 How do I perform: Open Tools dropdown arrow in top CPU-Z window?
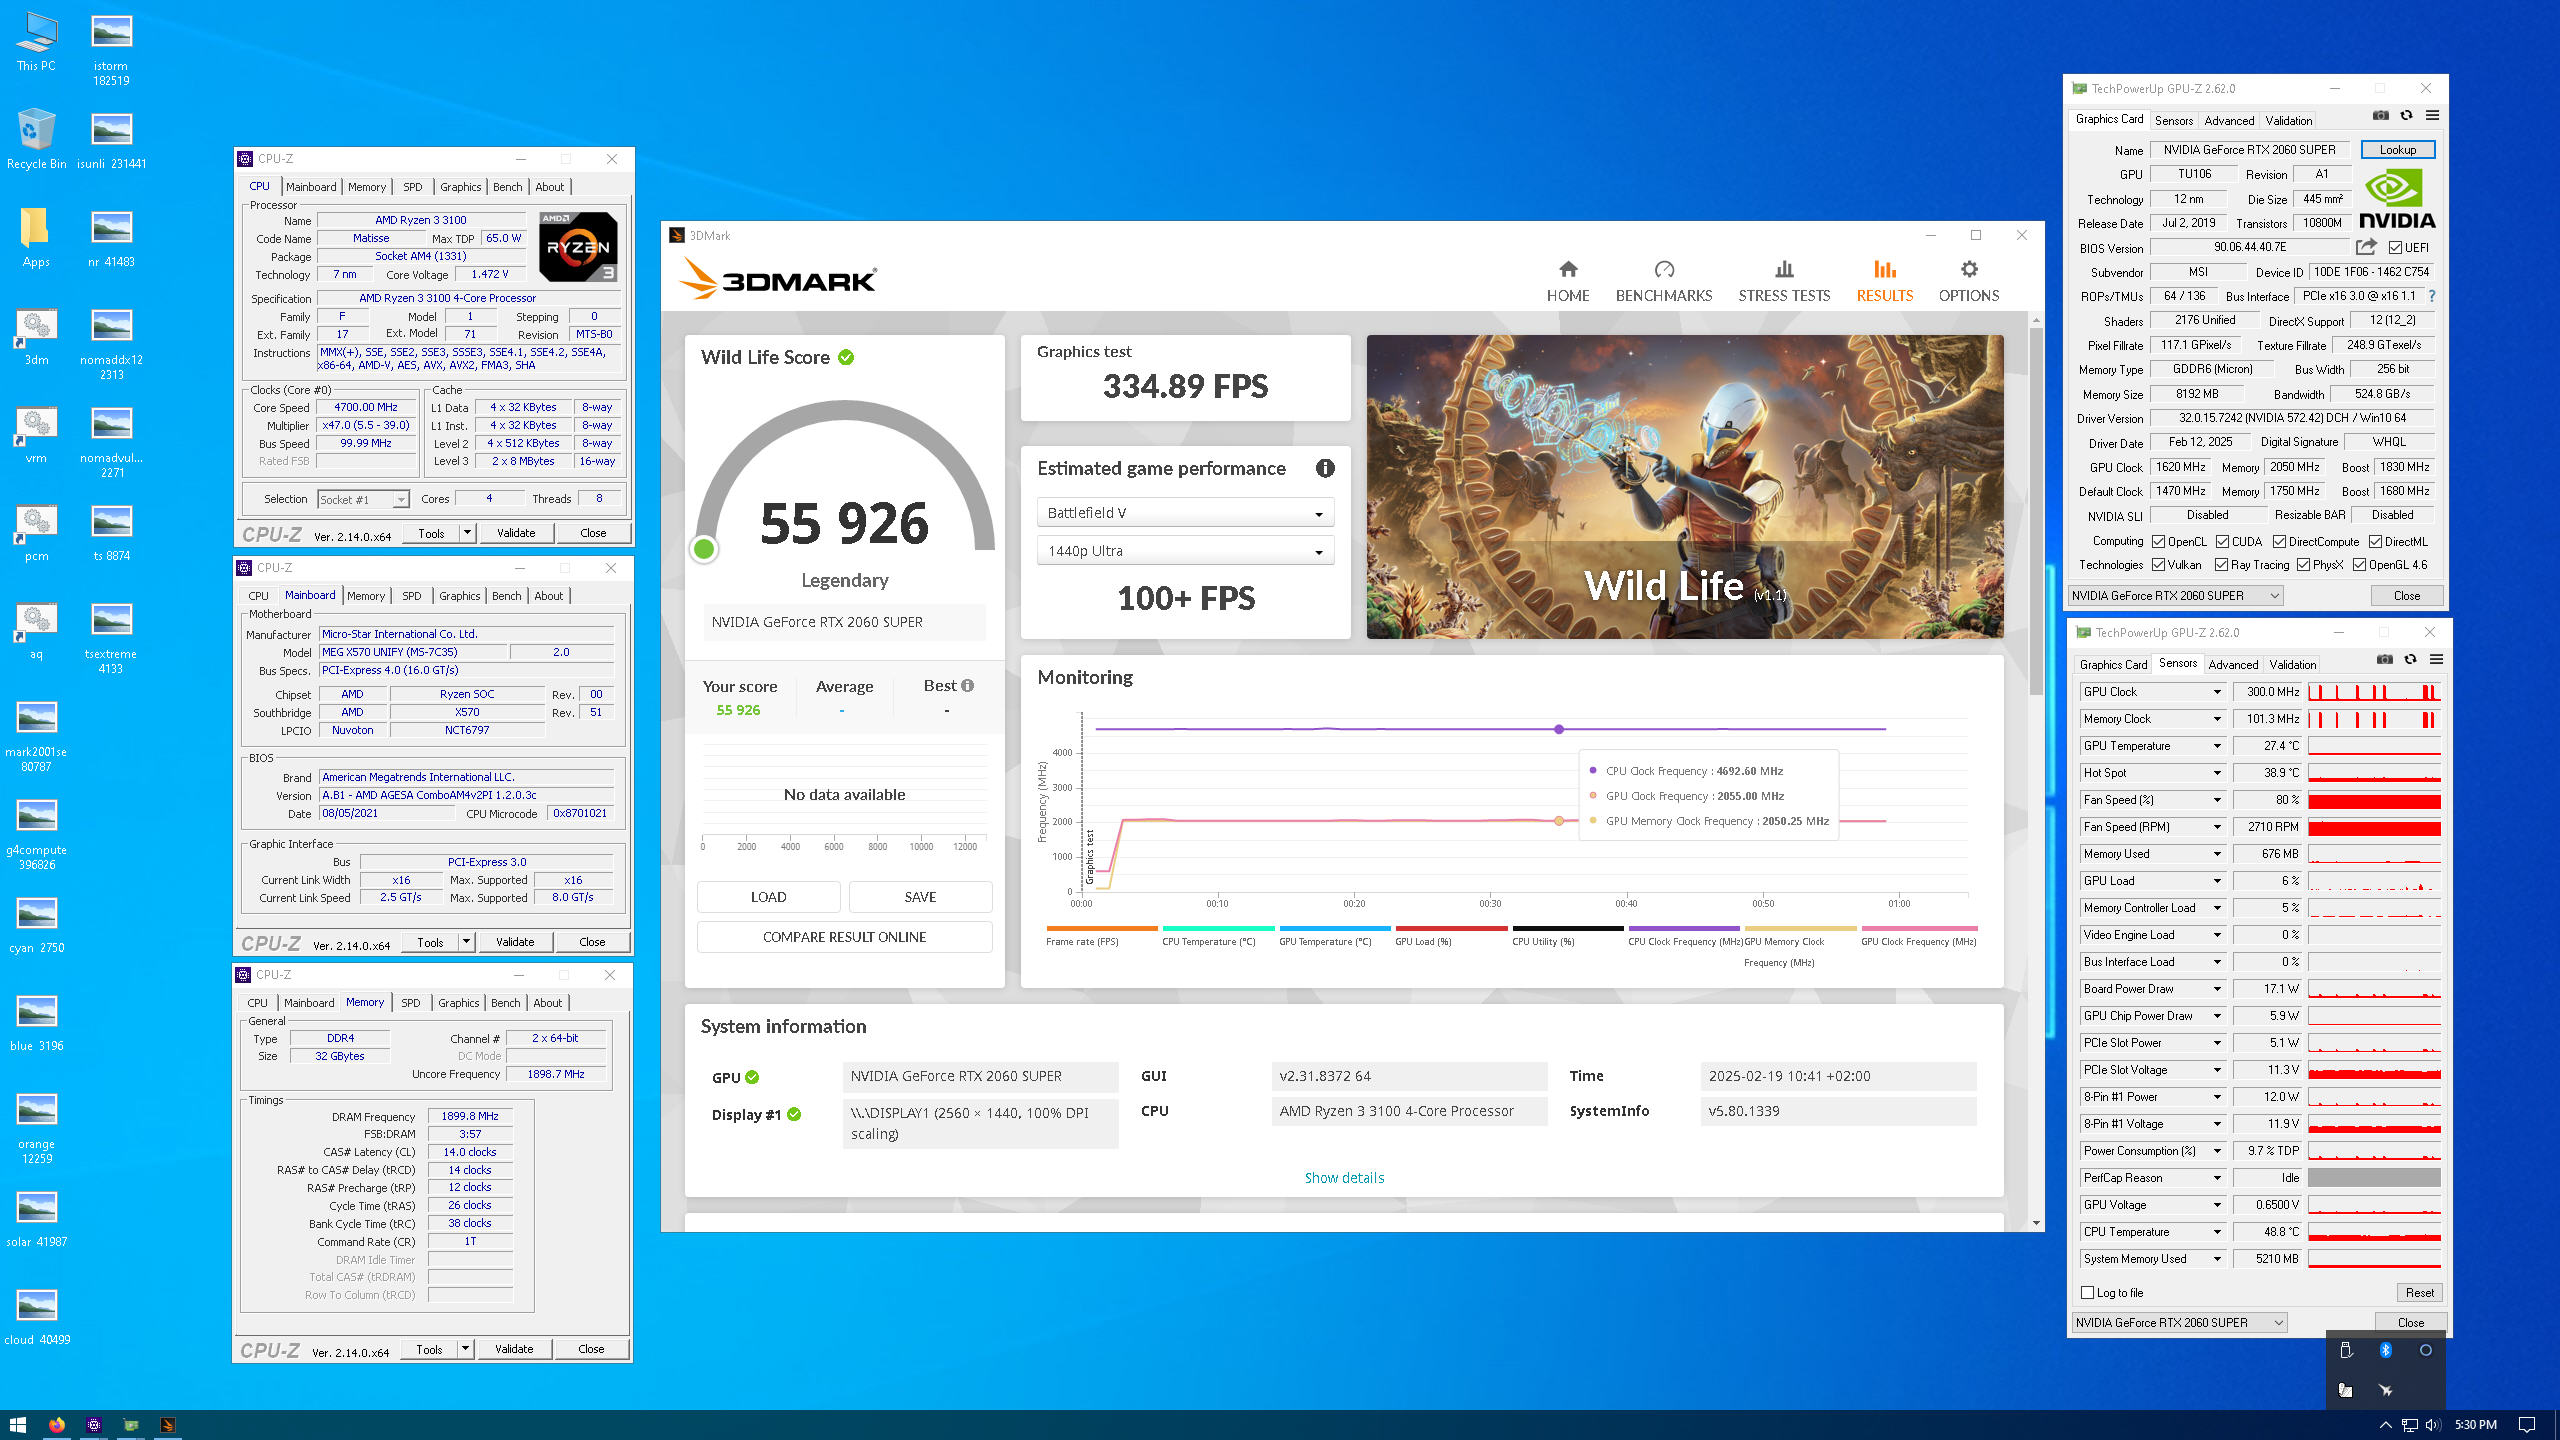(467, 533)
